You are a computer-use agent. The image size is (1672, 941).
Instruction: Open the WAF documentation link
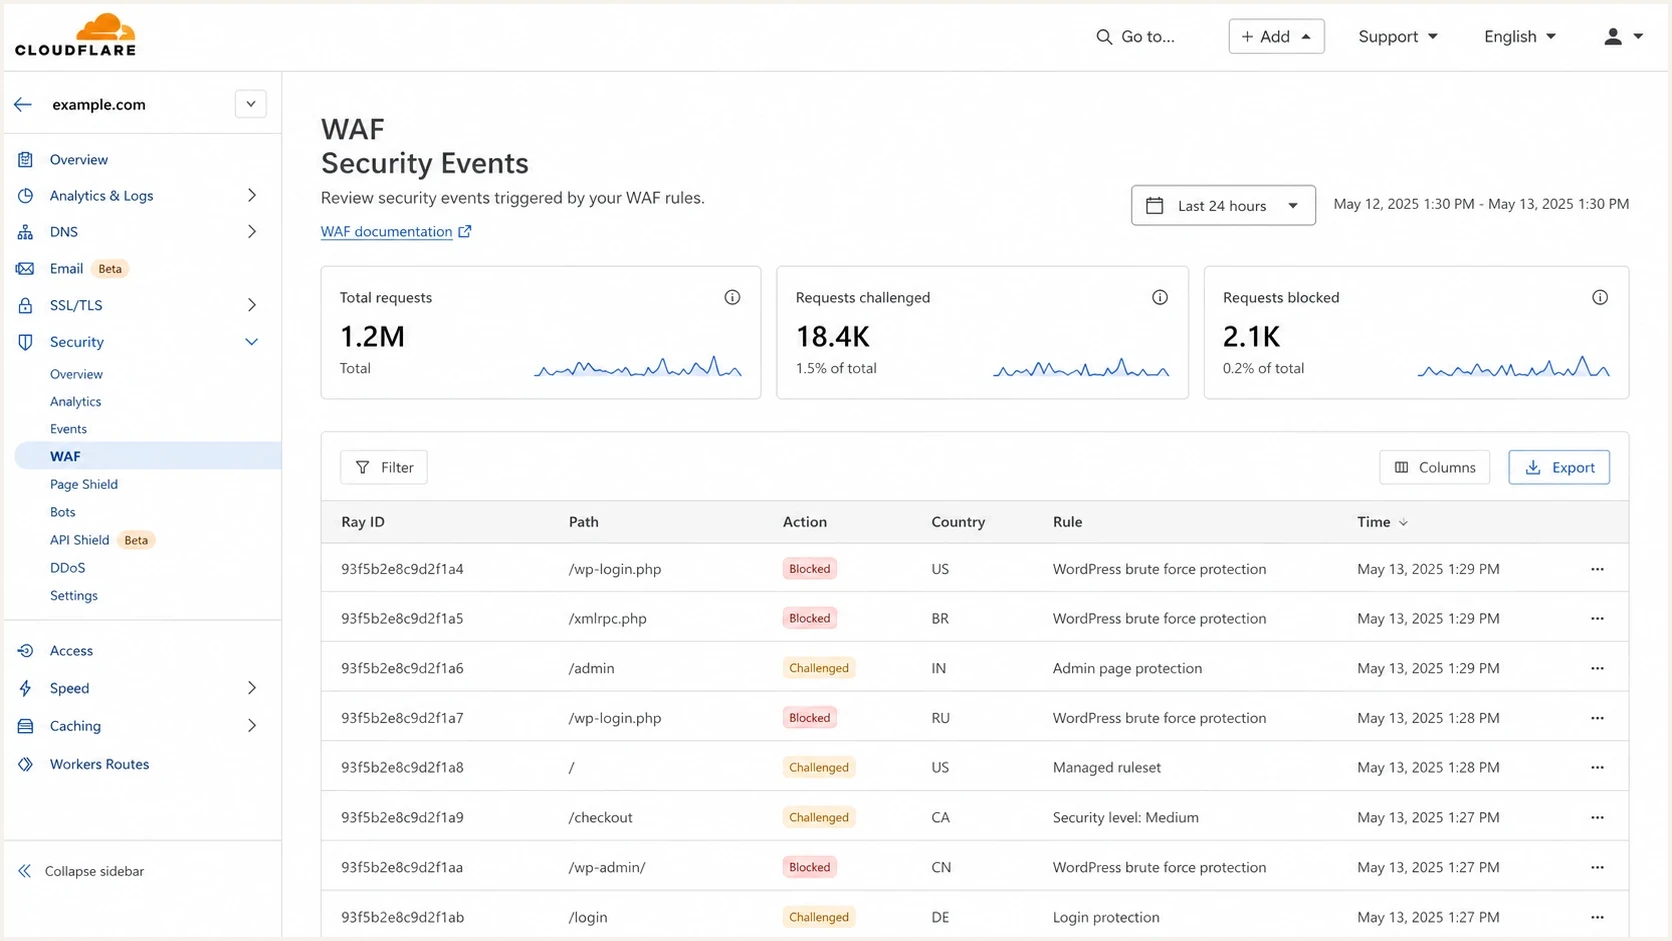pos(386,231)
